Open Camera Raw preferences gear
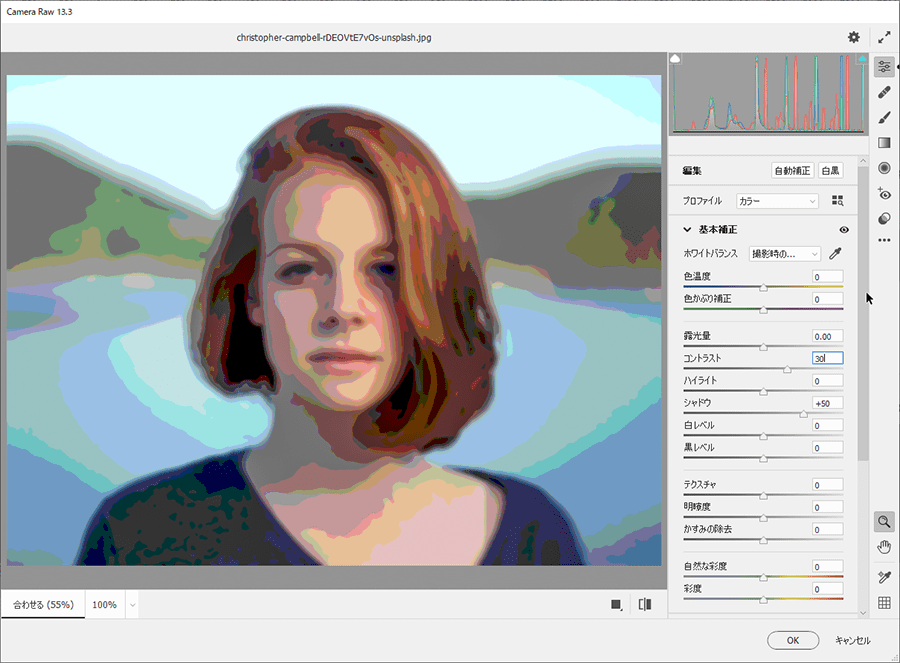The height and width of the screenshot is (663, 900). (854, 37)
